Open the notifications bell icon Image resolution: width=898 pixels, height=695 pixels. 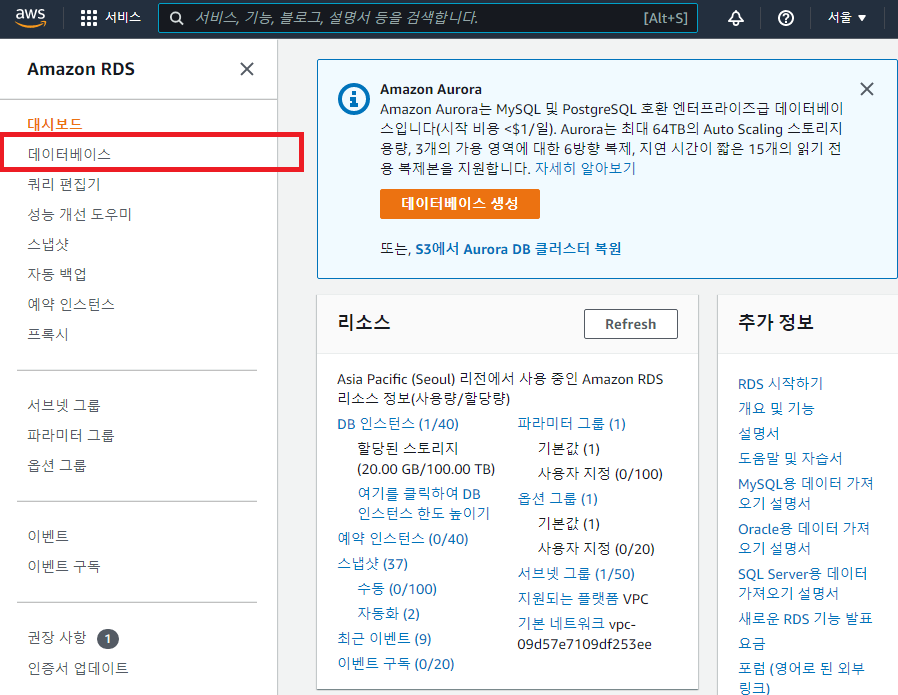(735, 18)
